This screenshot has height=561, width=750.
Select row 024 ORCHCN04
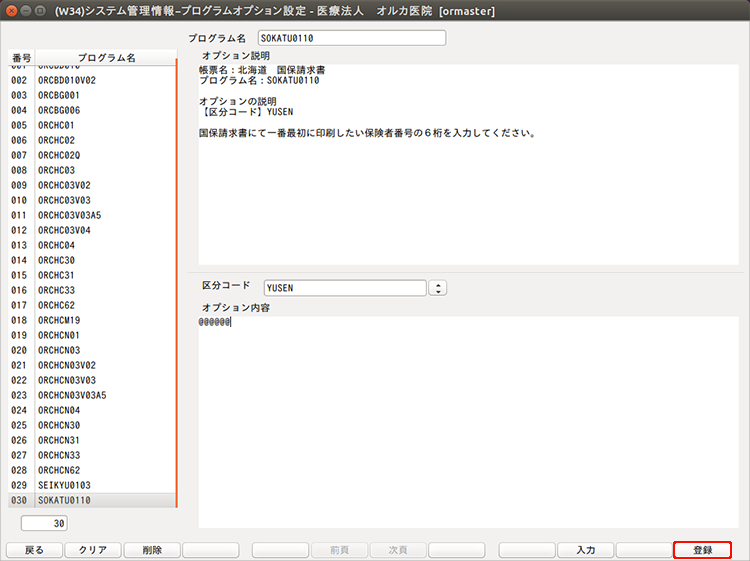[92, 410]
